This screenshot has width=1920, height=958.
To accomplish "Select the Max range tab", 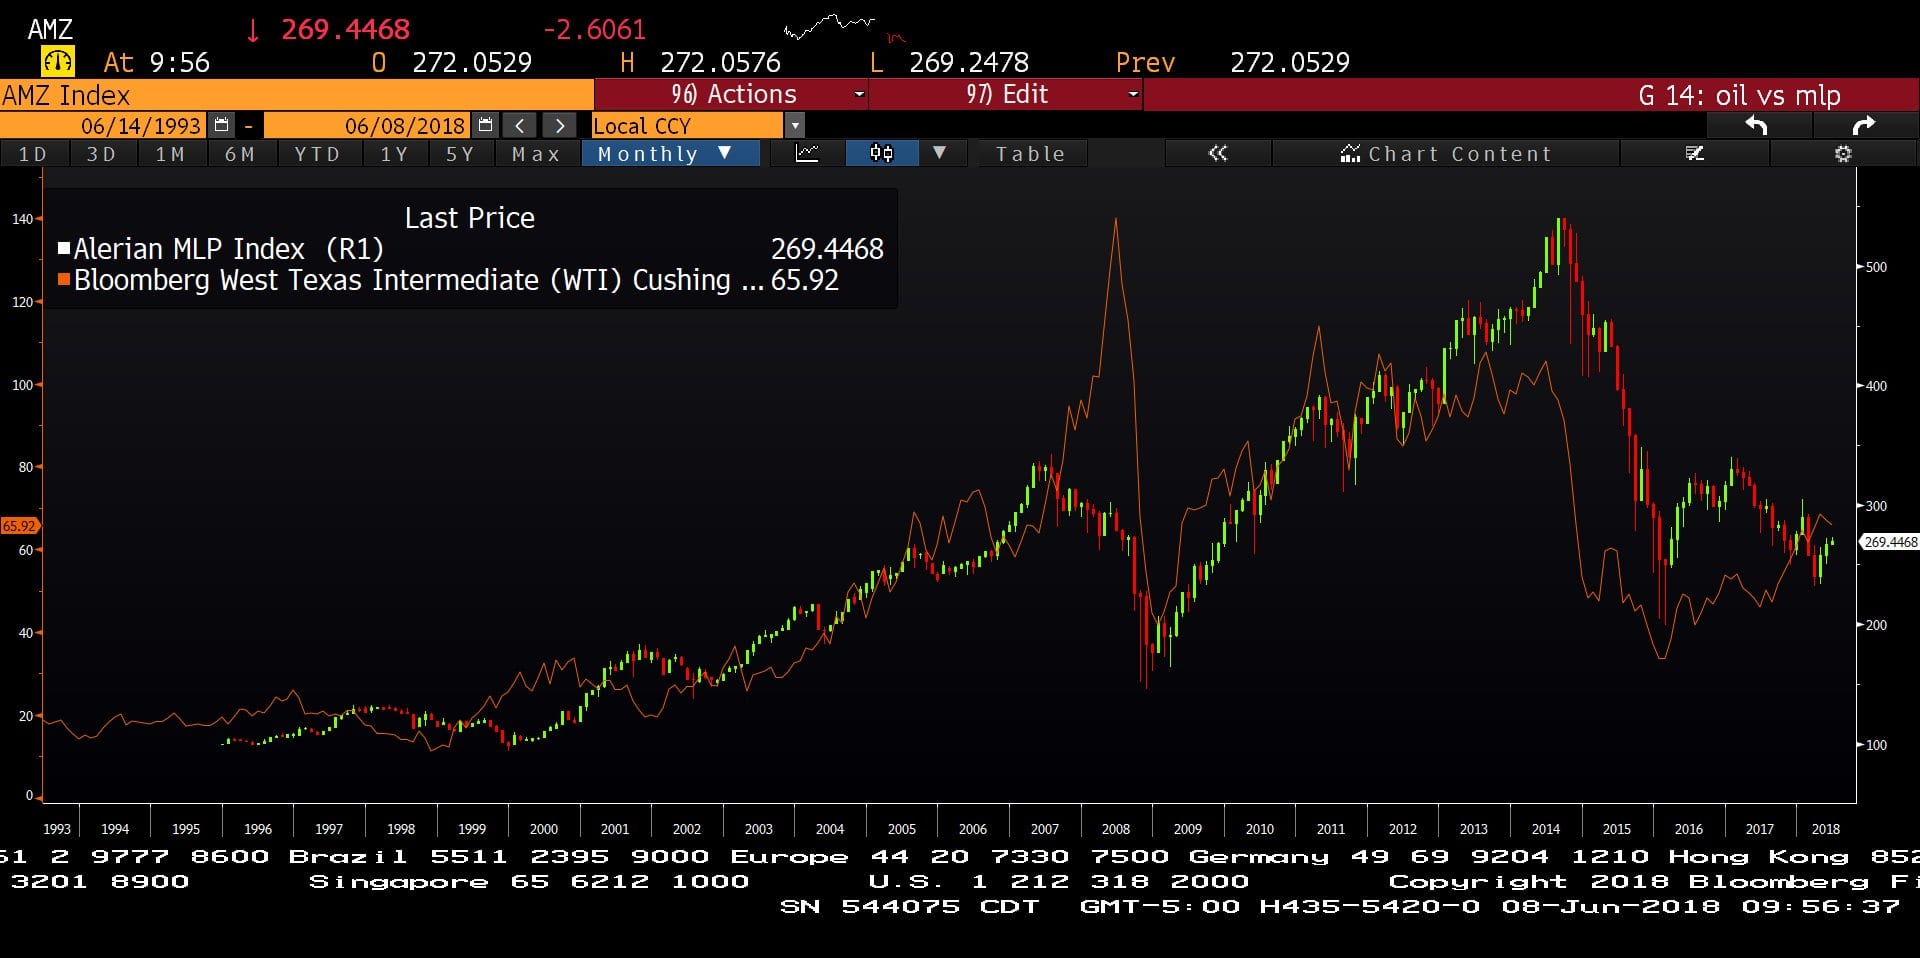I will click(x=537, y=153).
